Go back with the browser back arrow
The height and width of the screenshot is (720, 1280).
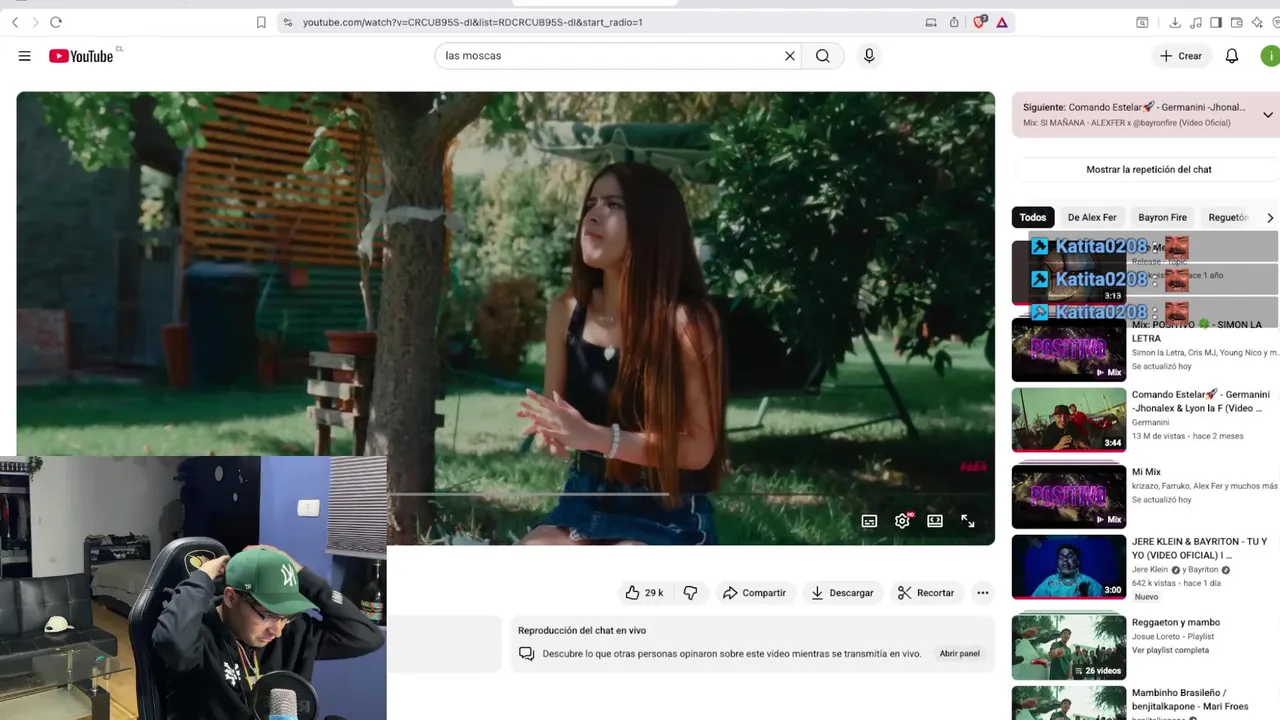pyautogui.click(x=15, y=22)
